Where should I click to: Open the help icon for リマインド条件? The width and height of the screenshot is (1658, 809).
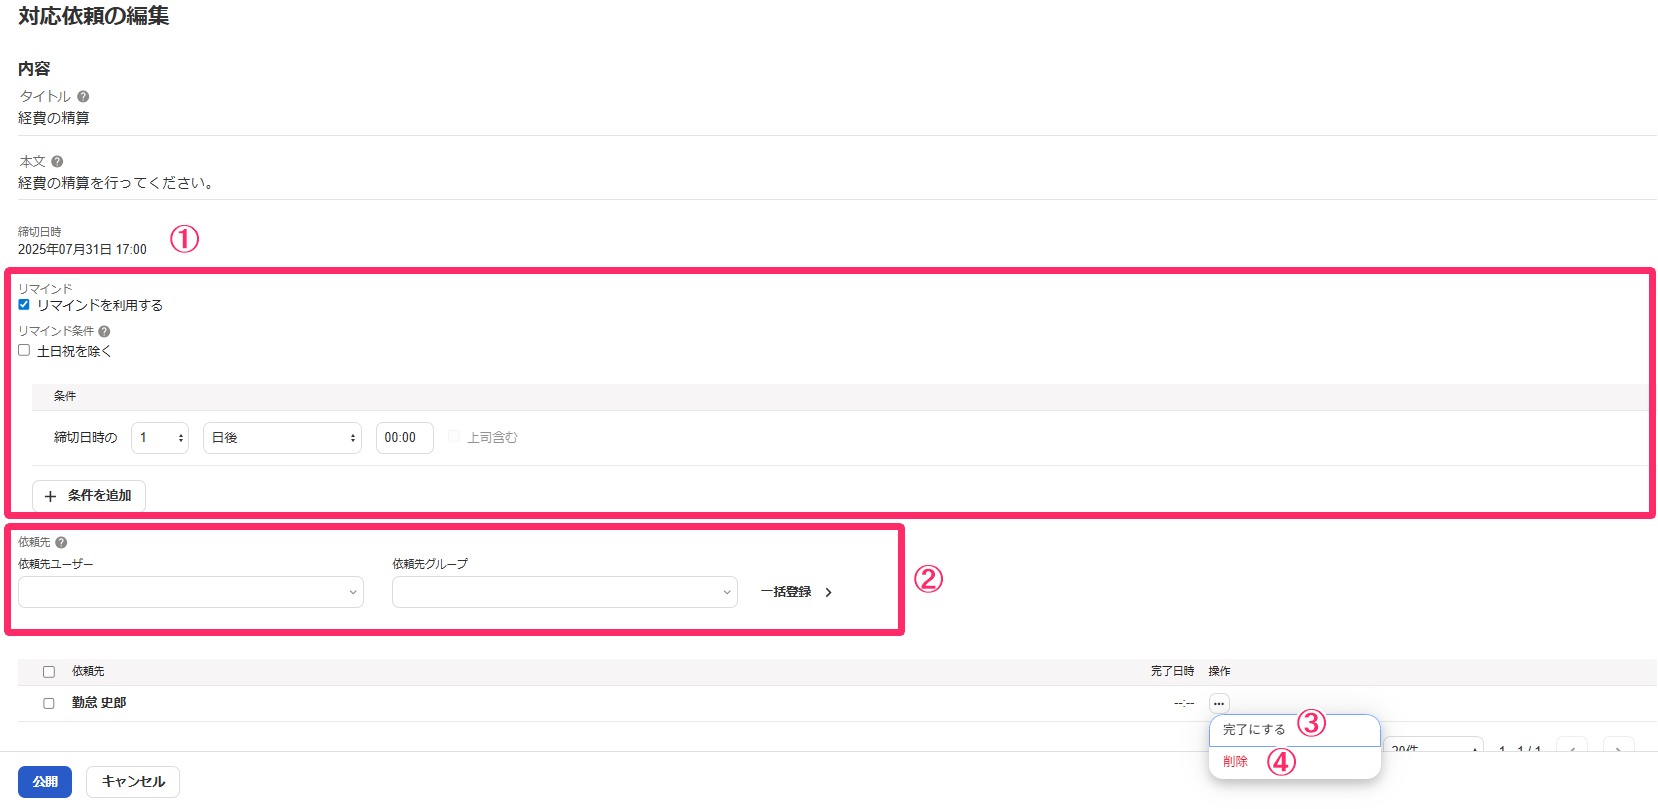tap(104, 332)
